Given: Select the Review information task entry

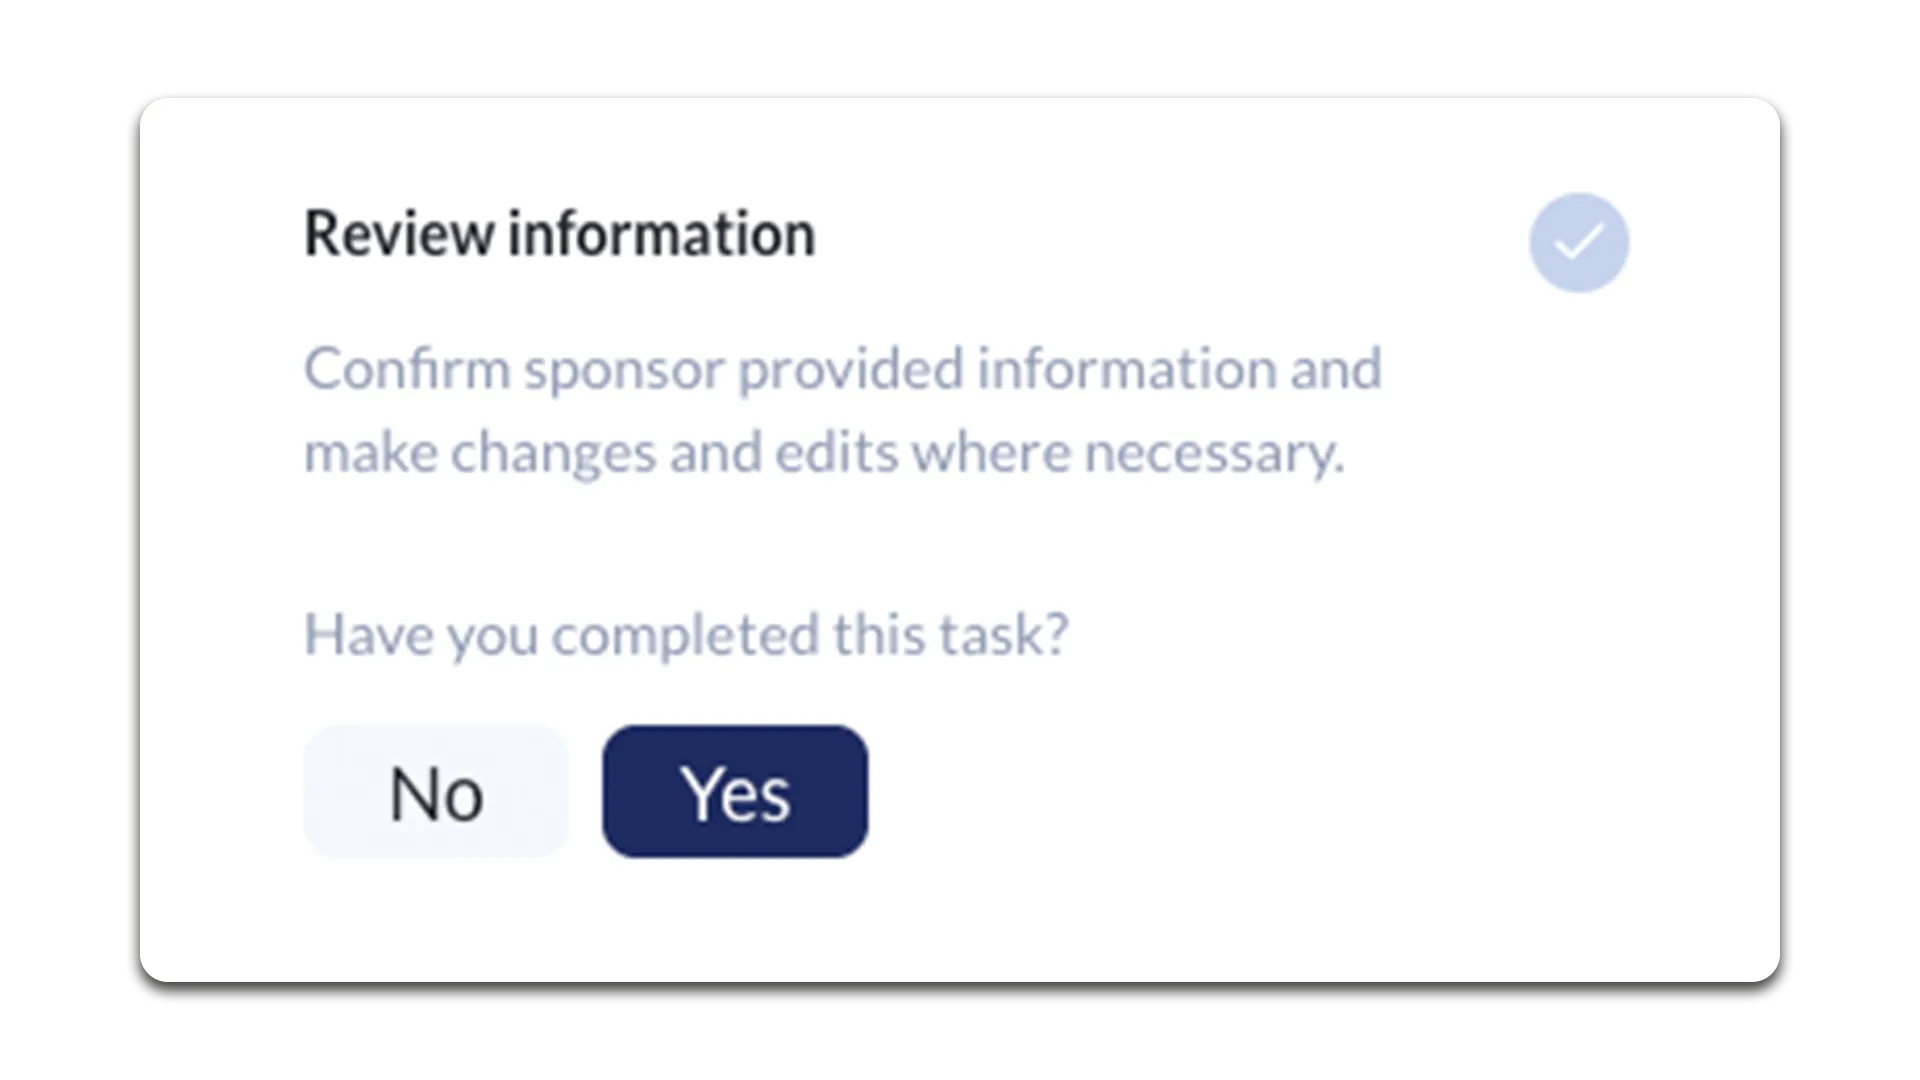Looking at the screenshot, I should tap(558, 233).
